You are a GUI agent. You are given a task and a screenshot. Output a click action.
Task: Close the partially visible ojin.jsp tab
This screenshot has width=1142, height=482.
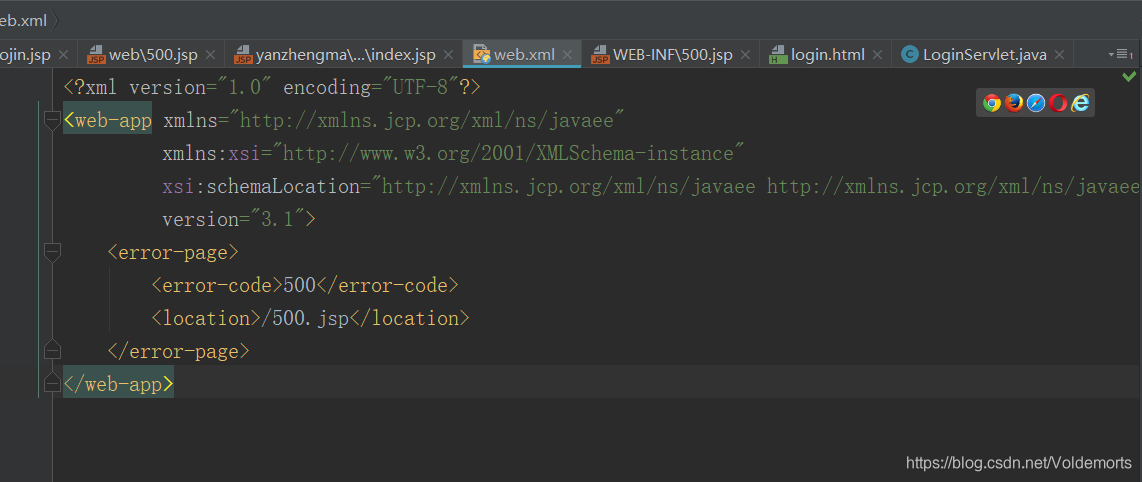tap(63, 55)
